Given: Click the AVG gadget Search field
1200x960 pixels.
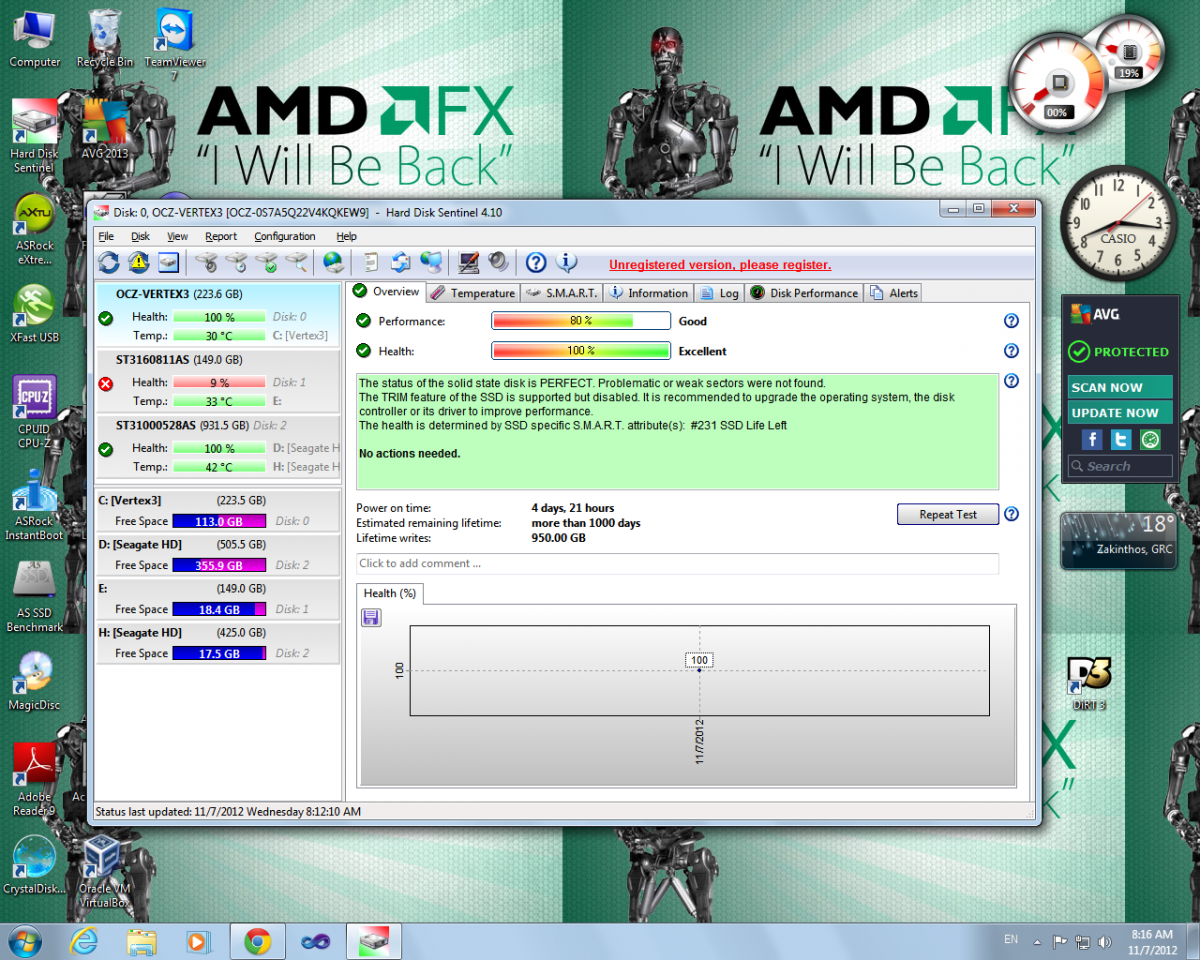Looking at the screenshot, I should tap(1120, 466).
